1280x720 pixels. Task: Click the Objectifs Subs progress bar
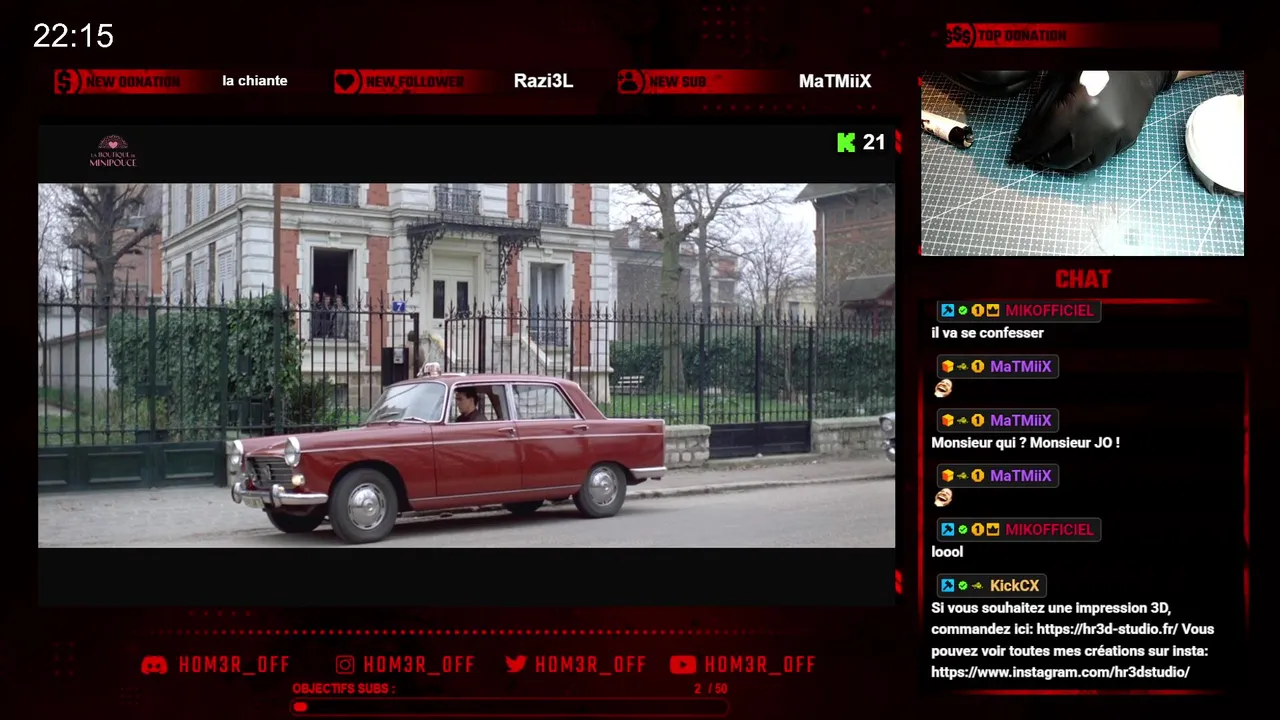click(510, 707)
